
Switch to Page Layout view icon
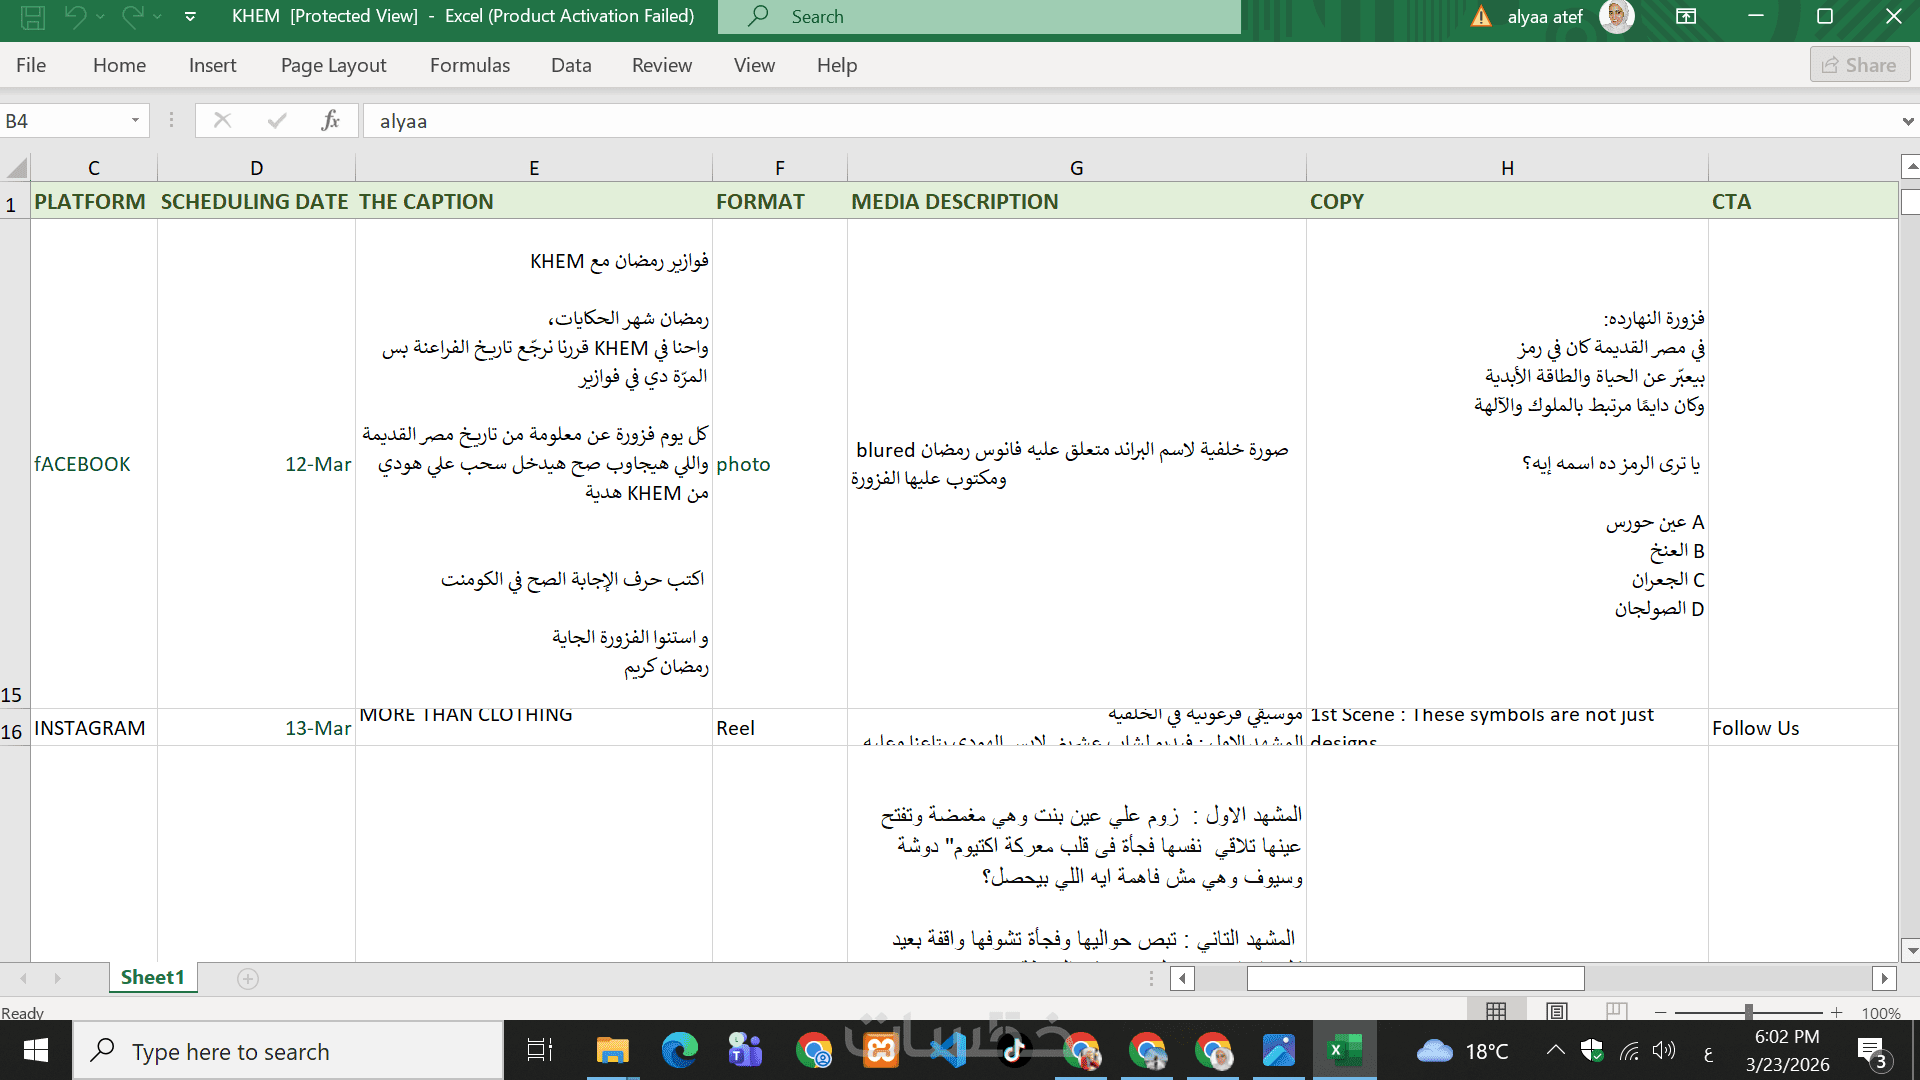click(1557, 1011)
